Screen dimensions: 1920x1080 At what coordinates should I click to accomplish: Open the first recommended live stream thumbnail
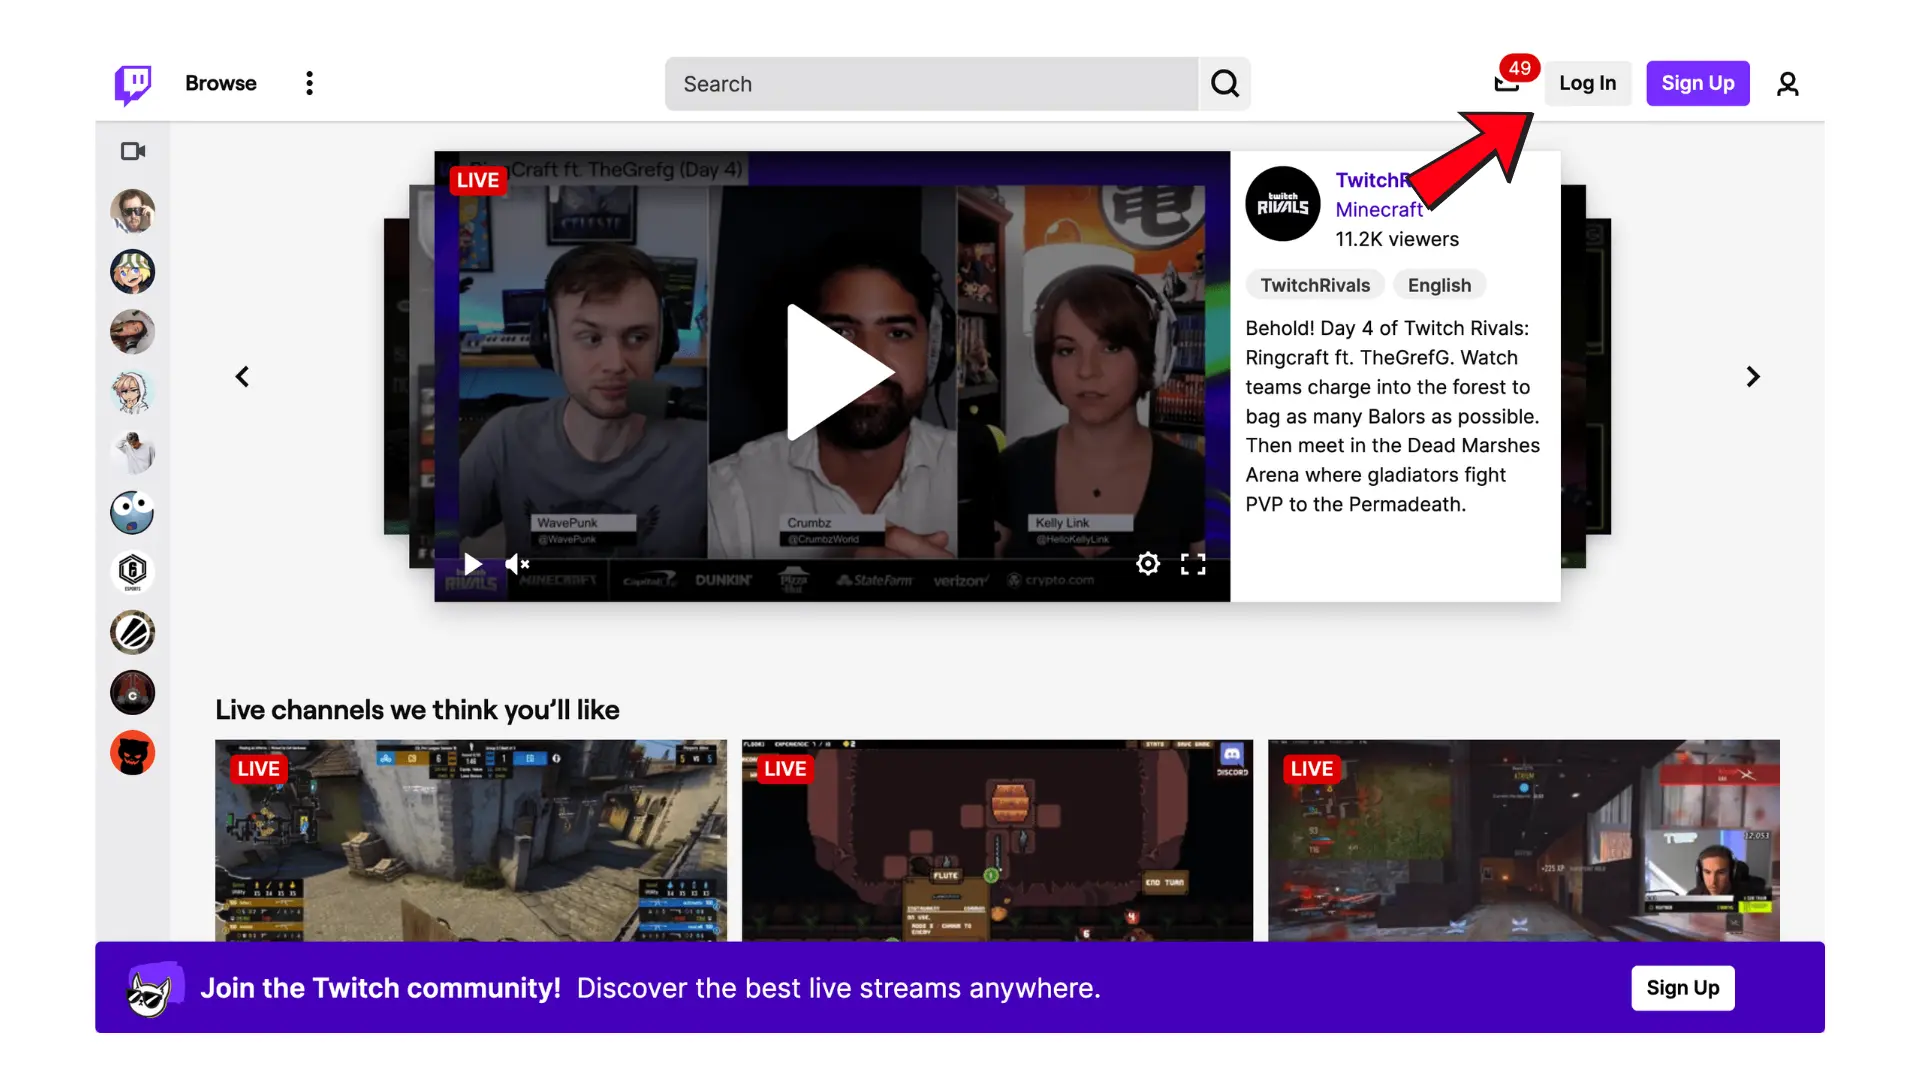[471, 841]
